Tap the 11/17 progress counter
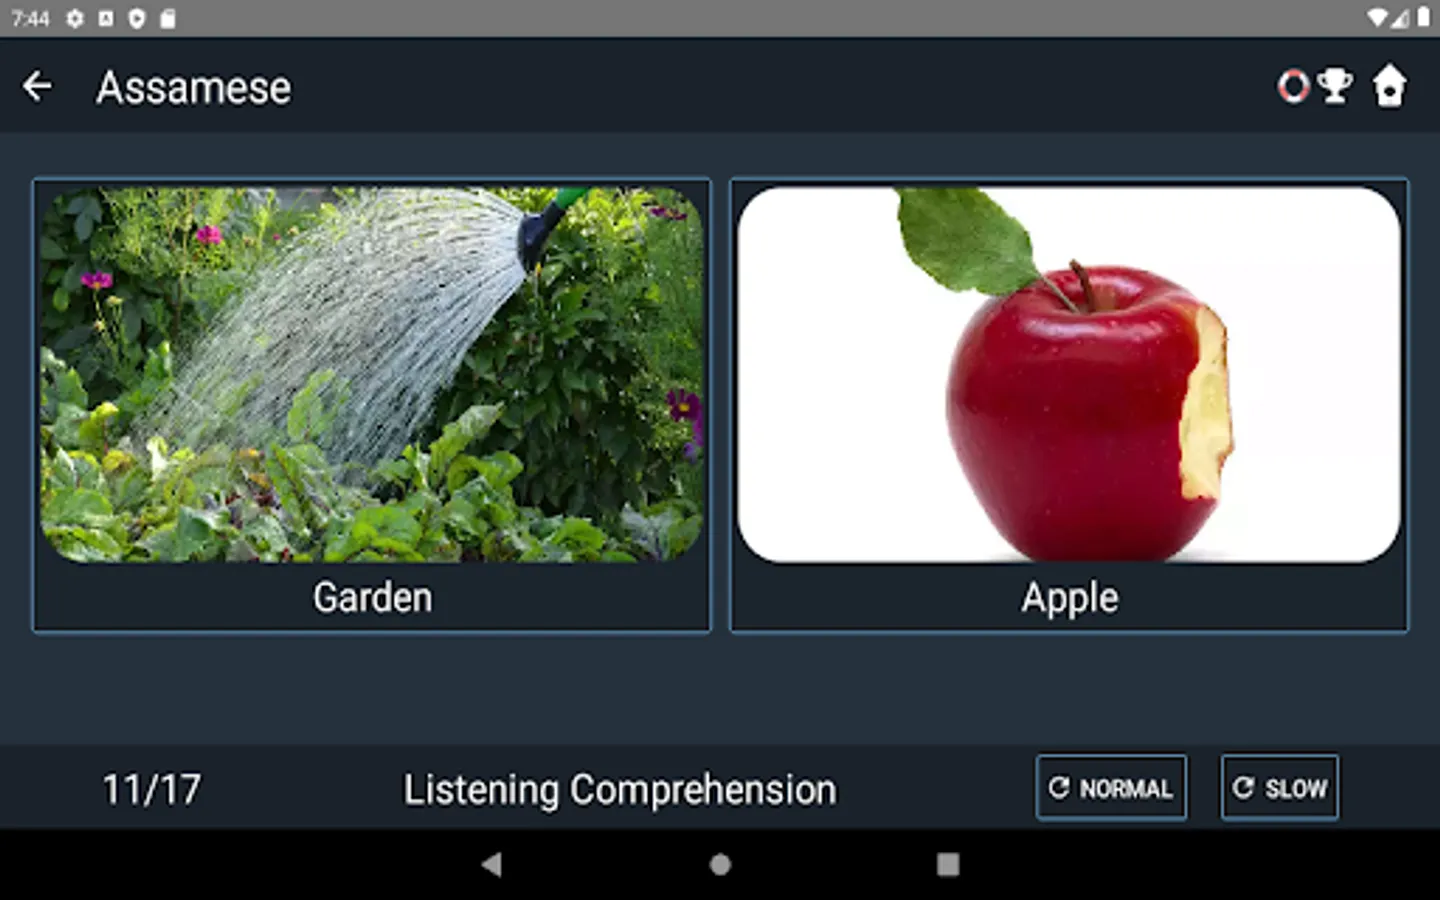The image size is (1440, 900). [151, 790]
